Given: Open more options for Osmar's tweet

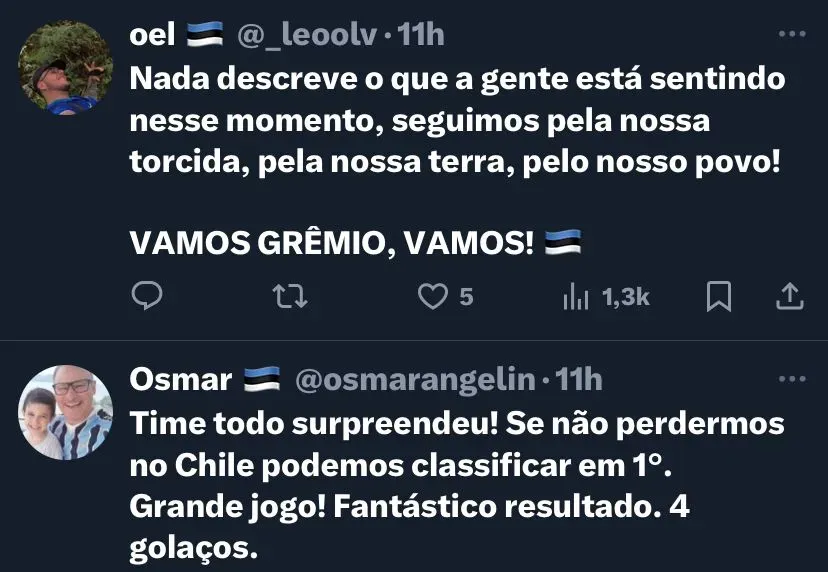Looking at the screenshot, I should coord(791,380).
